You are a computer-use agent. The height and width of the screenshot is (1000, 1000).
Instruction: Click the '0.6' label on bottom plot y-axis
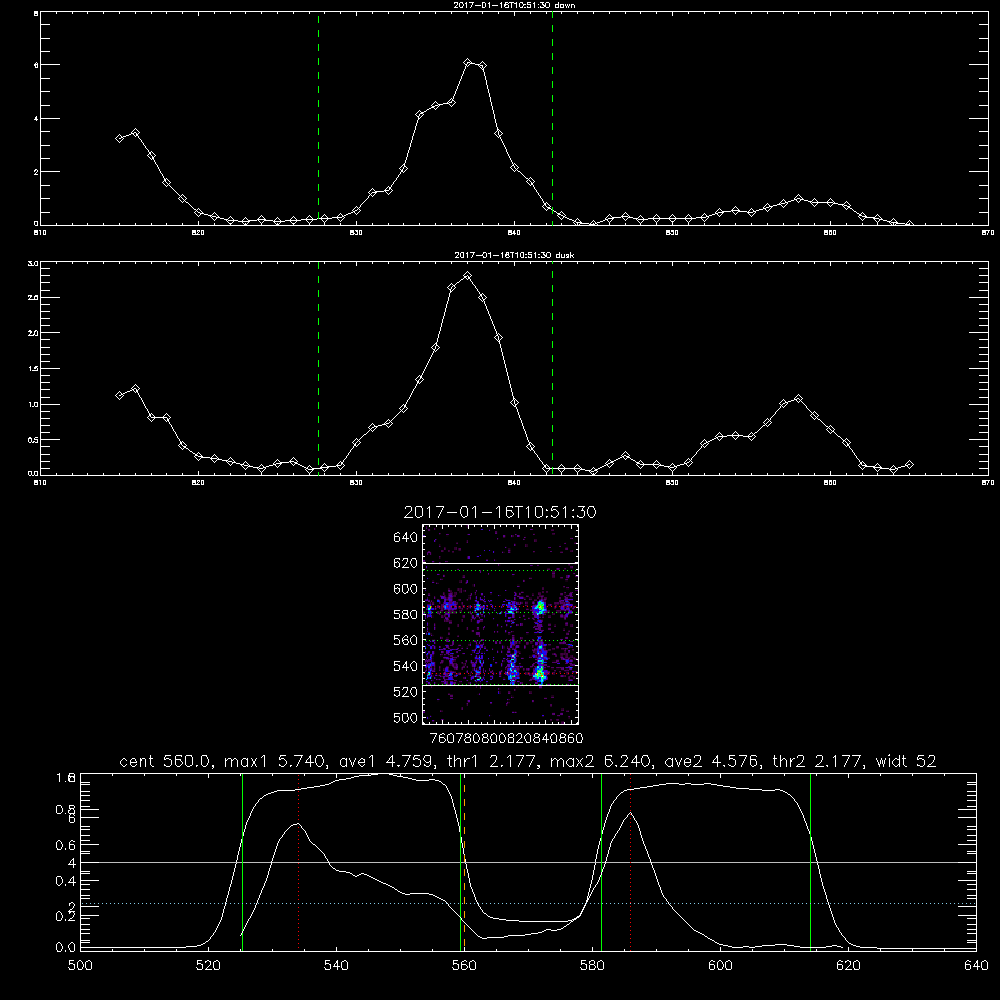click(65, 845)
